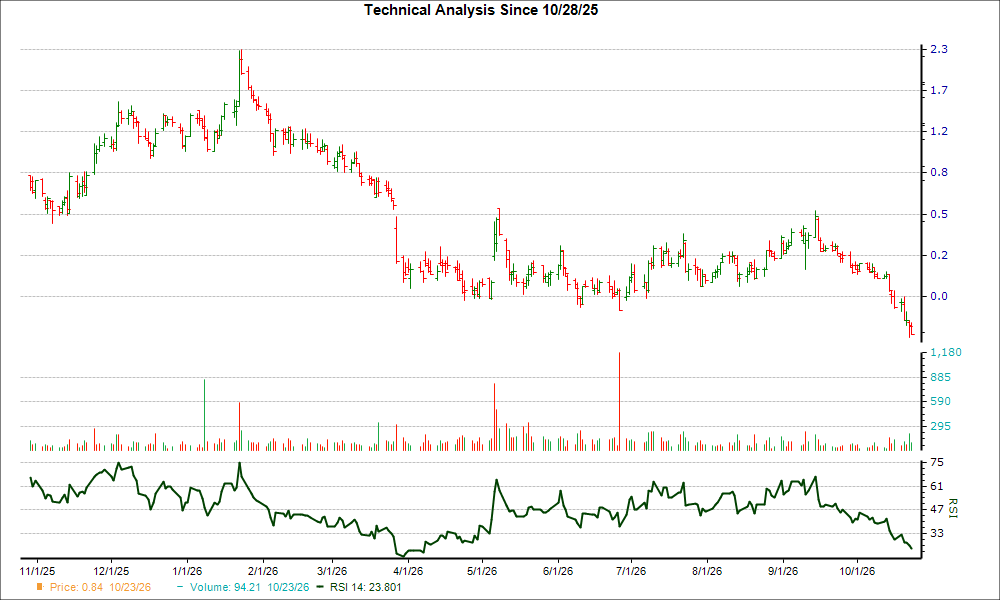The height and width of the screenshot is (600, 1000).
Task: Click the 2.3 price axis label
Action: point(939,49)
